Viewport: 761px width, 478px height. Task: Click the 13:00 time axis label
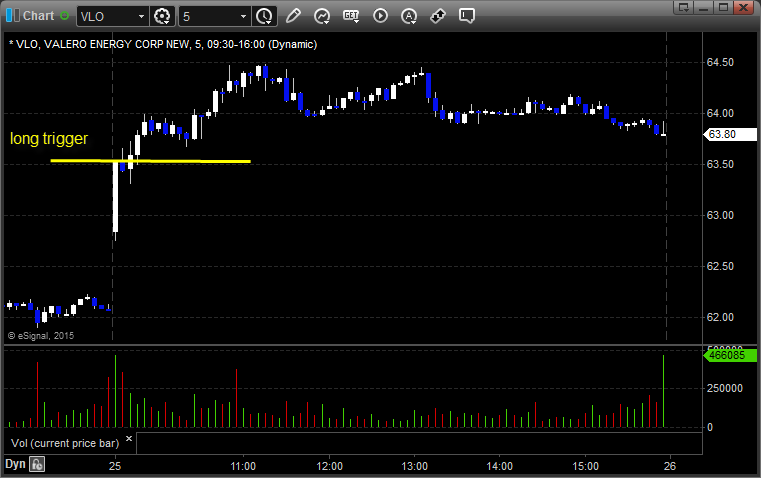tap(414, 466)
